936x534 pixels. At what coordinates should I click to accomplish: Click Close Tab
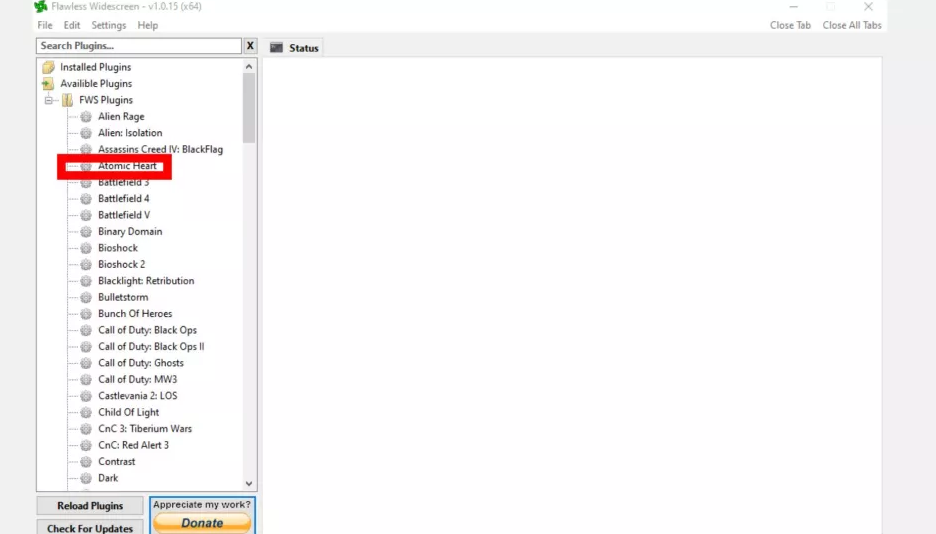(x=790, y=25)
